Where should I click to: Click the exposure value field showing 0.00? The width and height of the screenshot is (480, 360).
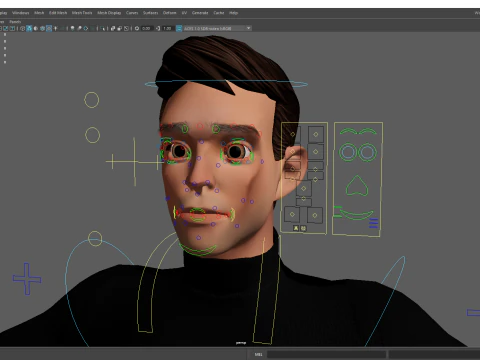(x=147, y=28)
